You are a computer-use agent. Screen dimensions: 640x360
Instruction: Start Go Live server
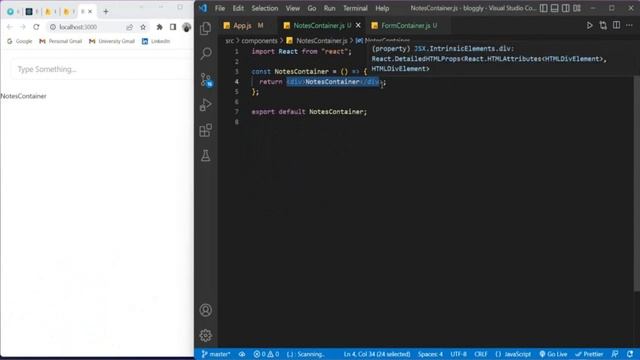[x=553, y=354]
